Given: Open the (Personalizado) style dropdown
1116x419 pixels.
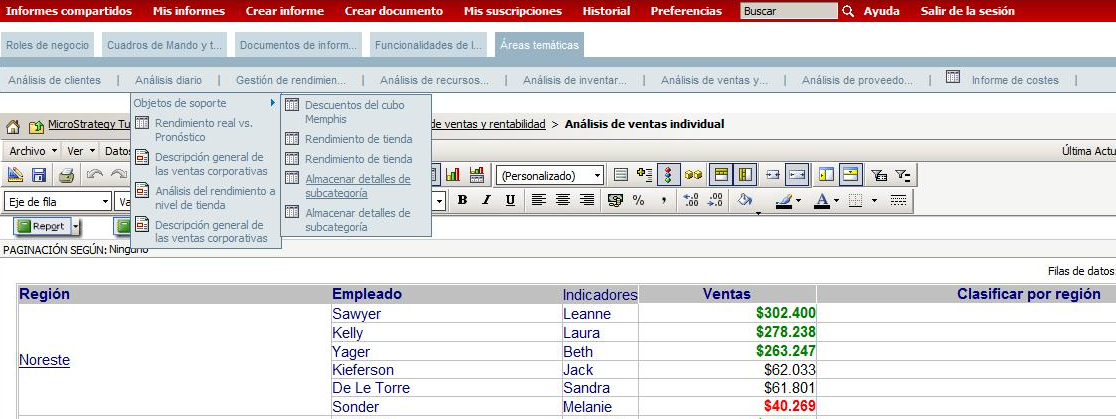Looking at the screenshot, I should pyautogui.click(x=550, y=175).
